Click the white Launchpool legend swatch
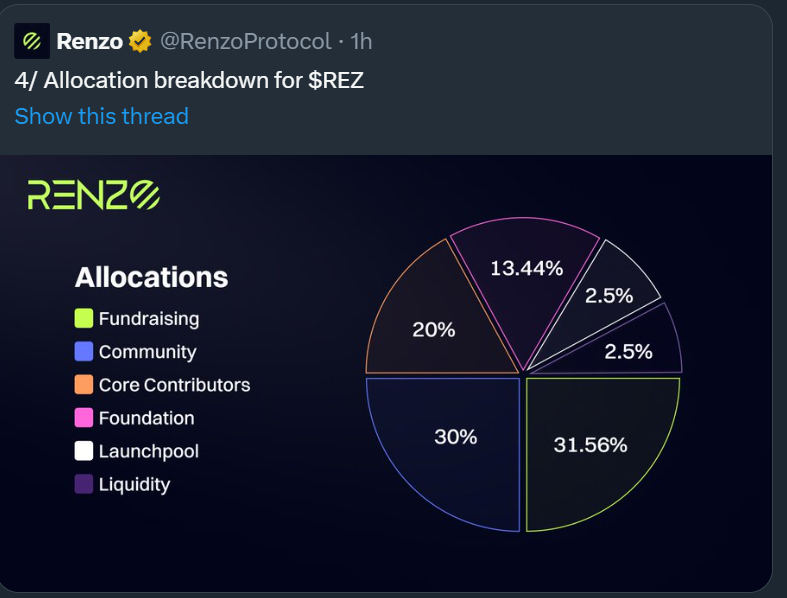This screenshot has width=787, height=598. [x=84, y=451]
